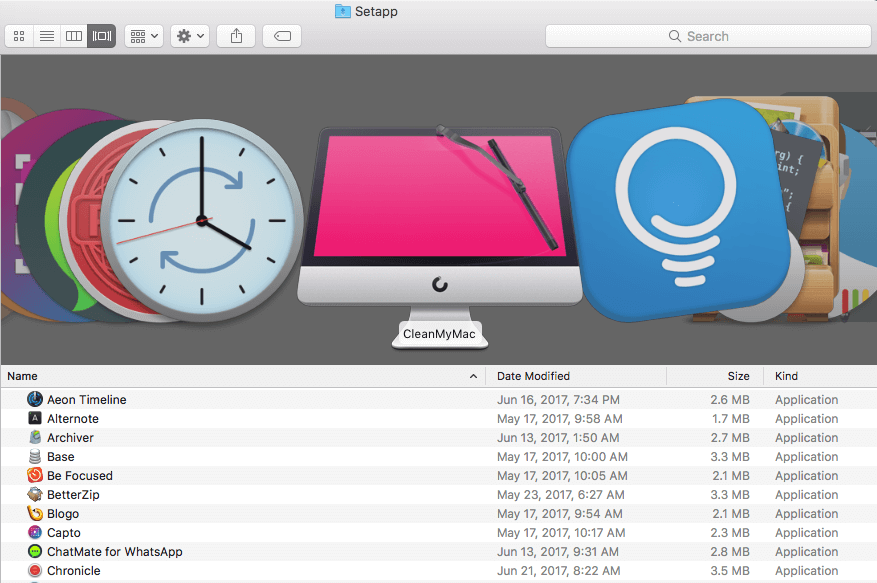Click the Edit Tags button
Screen dimensions: 877x583
pyautogui.click(x=282, y=36)
